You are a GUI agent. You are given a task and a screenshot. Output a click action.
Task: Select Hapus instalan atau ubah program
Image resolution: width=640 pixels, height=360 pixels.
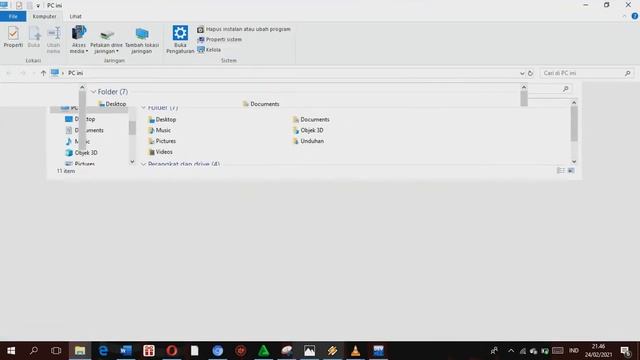click(244, 29)
